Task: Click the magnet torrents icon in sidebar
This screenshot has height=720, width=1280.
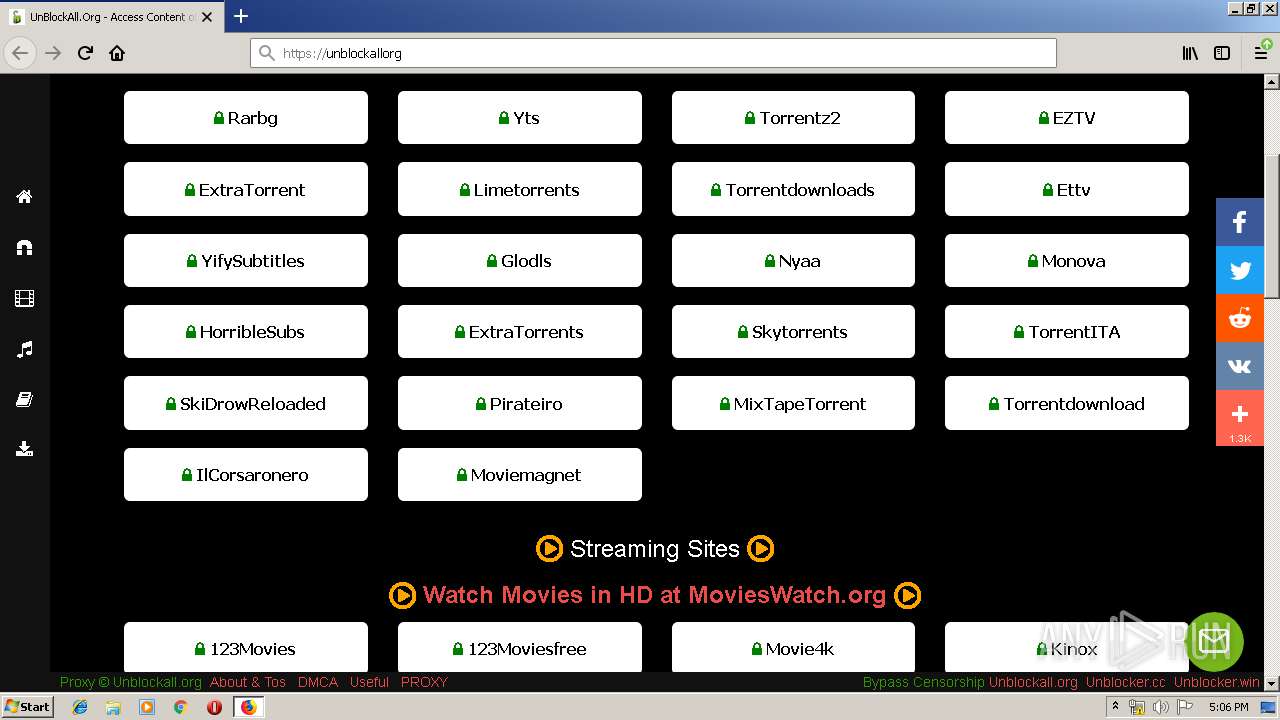Action: (25, 247)
